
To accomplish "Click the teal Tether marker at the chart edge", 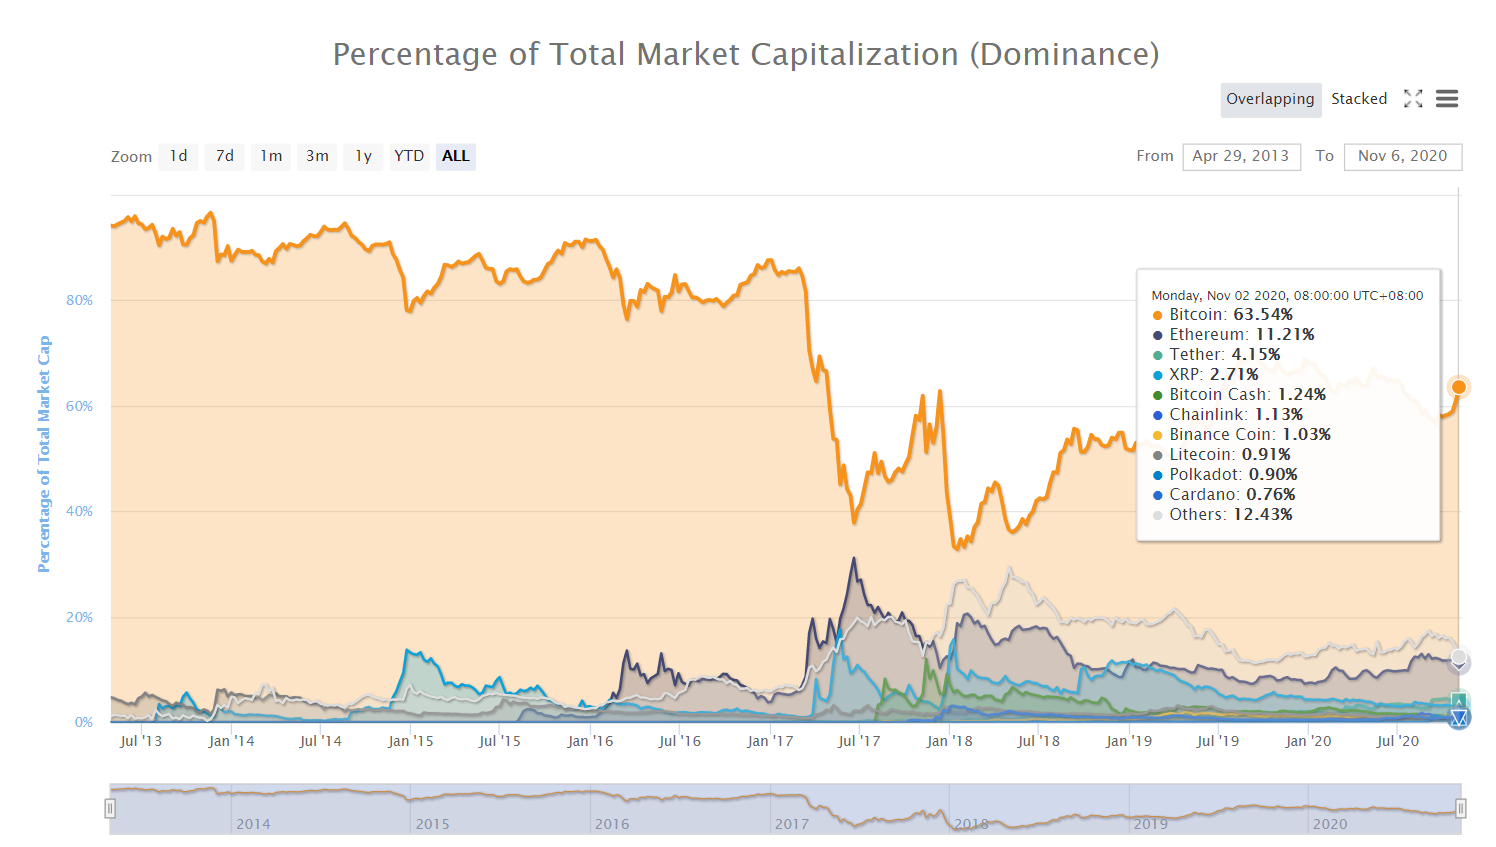I will (x=1459, y=700).
